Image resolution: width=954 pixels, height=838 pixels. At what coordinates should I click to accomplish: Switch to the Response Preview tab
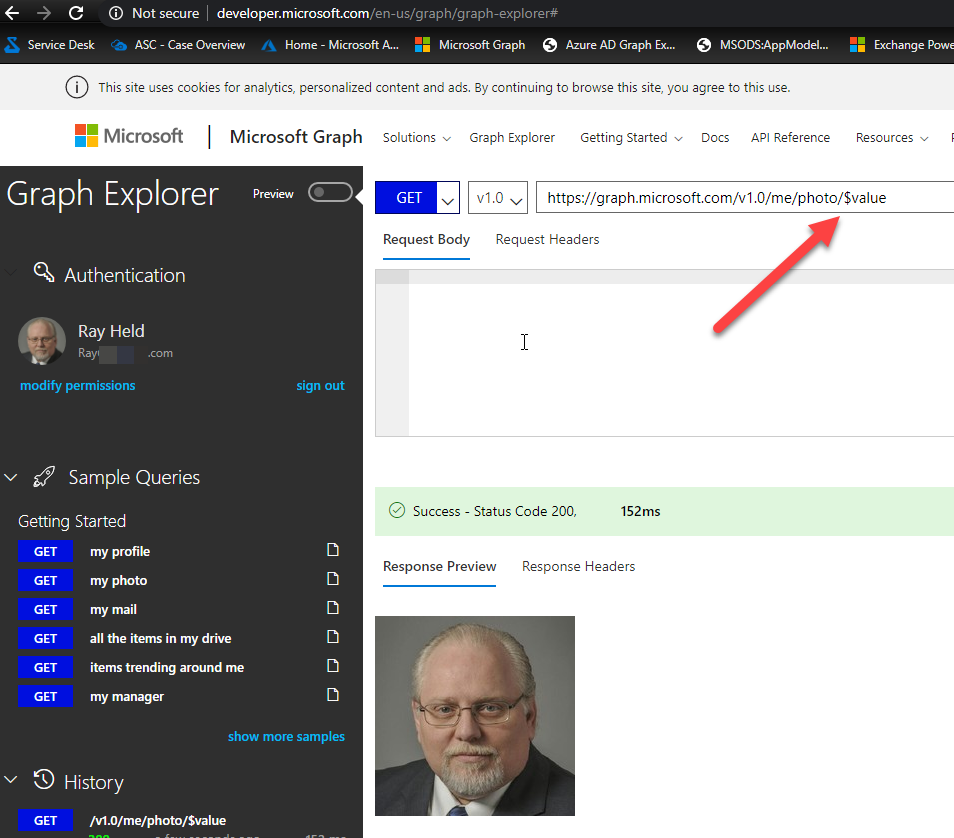439,567
